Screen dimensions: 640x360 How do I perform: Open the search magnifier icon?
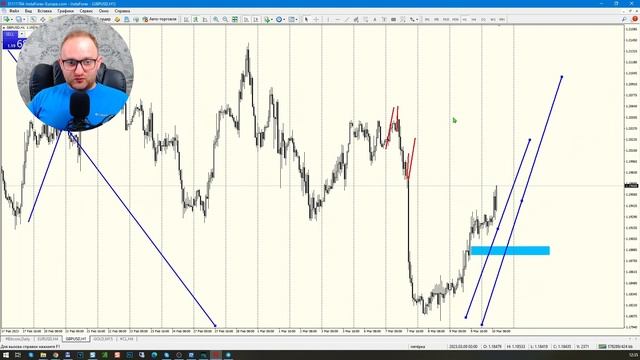[x=624, y=19]
